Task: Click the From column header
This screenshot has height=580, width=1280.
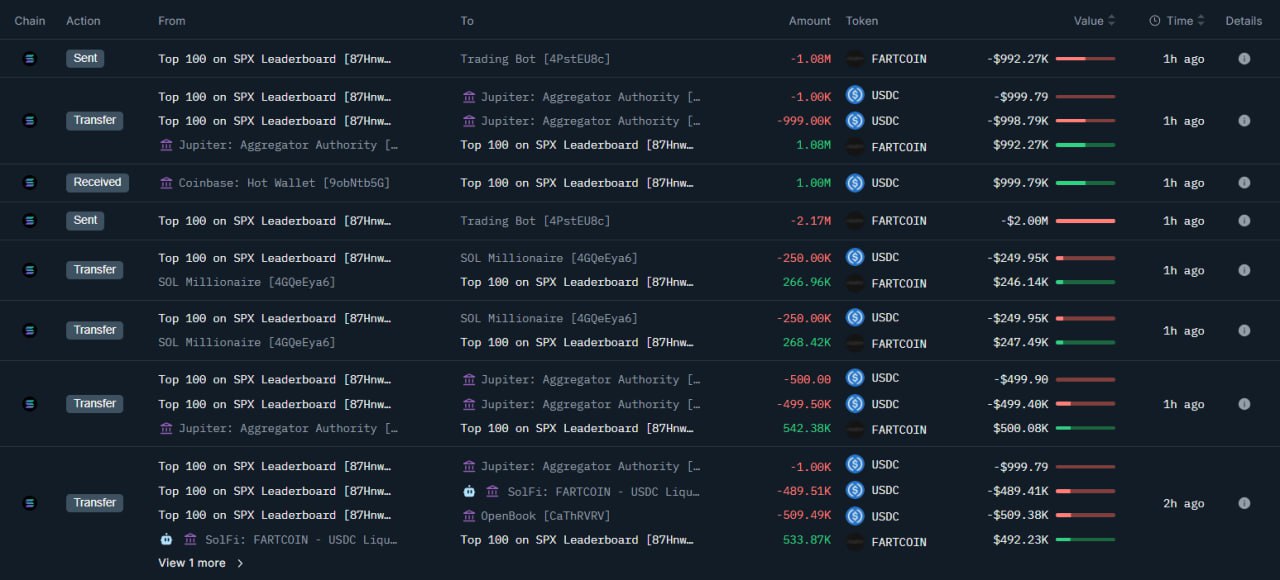Action: tap(172, 21)
